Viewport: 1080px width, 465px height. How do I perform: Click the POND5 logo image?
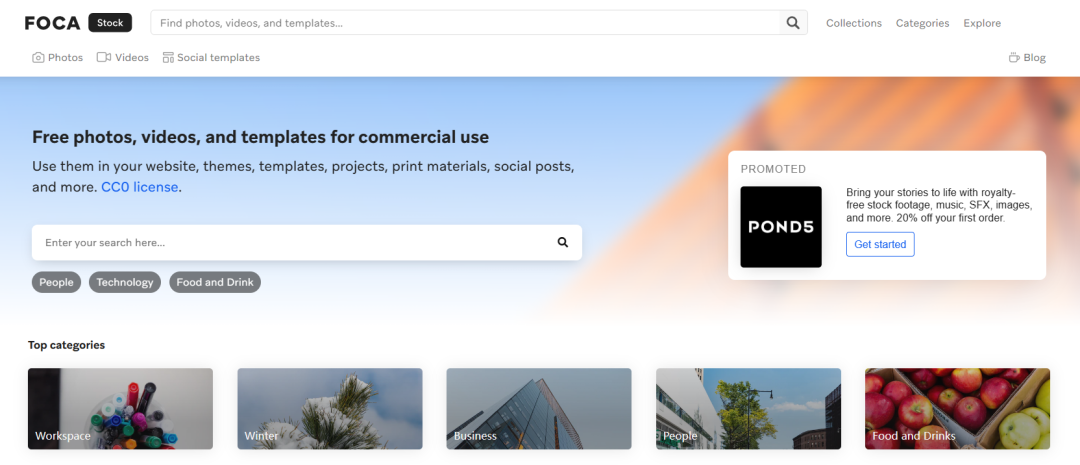coord(781,227)
